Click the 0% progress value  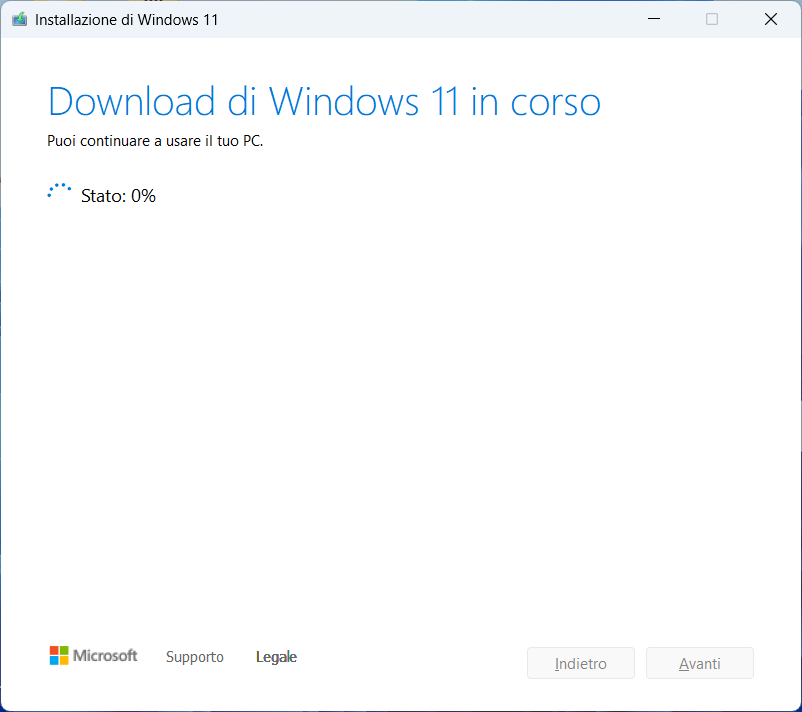tap(143, 196)
